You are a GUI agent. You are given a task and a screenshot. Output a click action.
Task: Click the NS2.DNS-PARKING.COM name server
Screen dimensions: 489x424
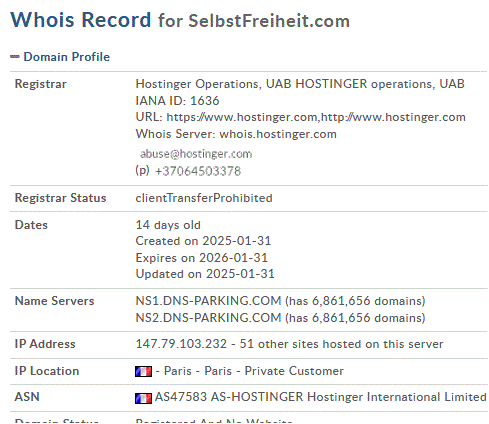point(208,318)
